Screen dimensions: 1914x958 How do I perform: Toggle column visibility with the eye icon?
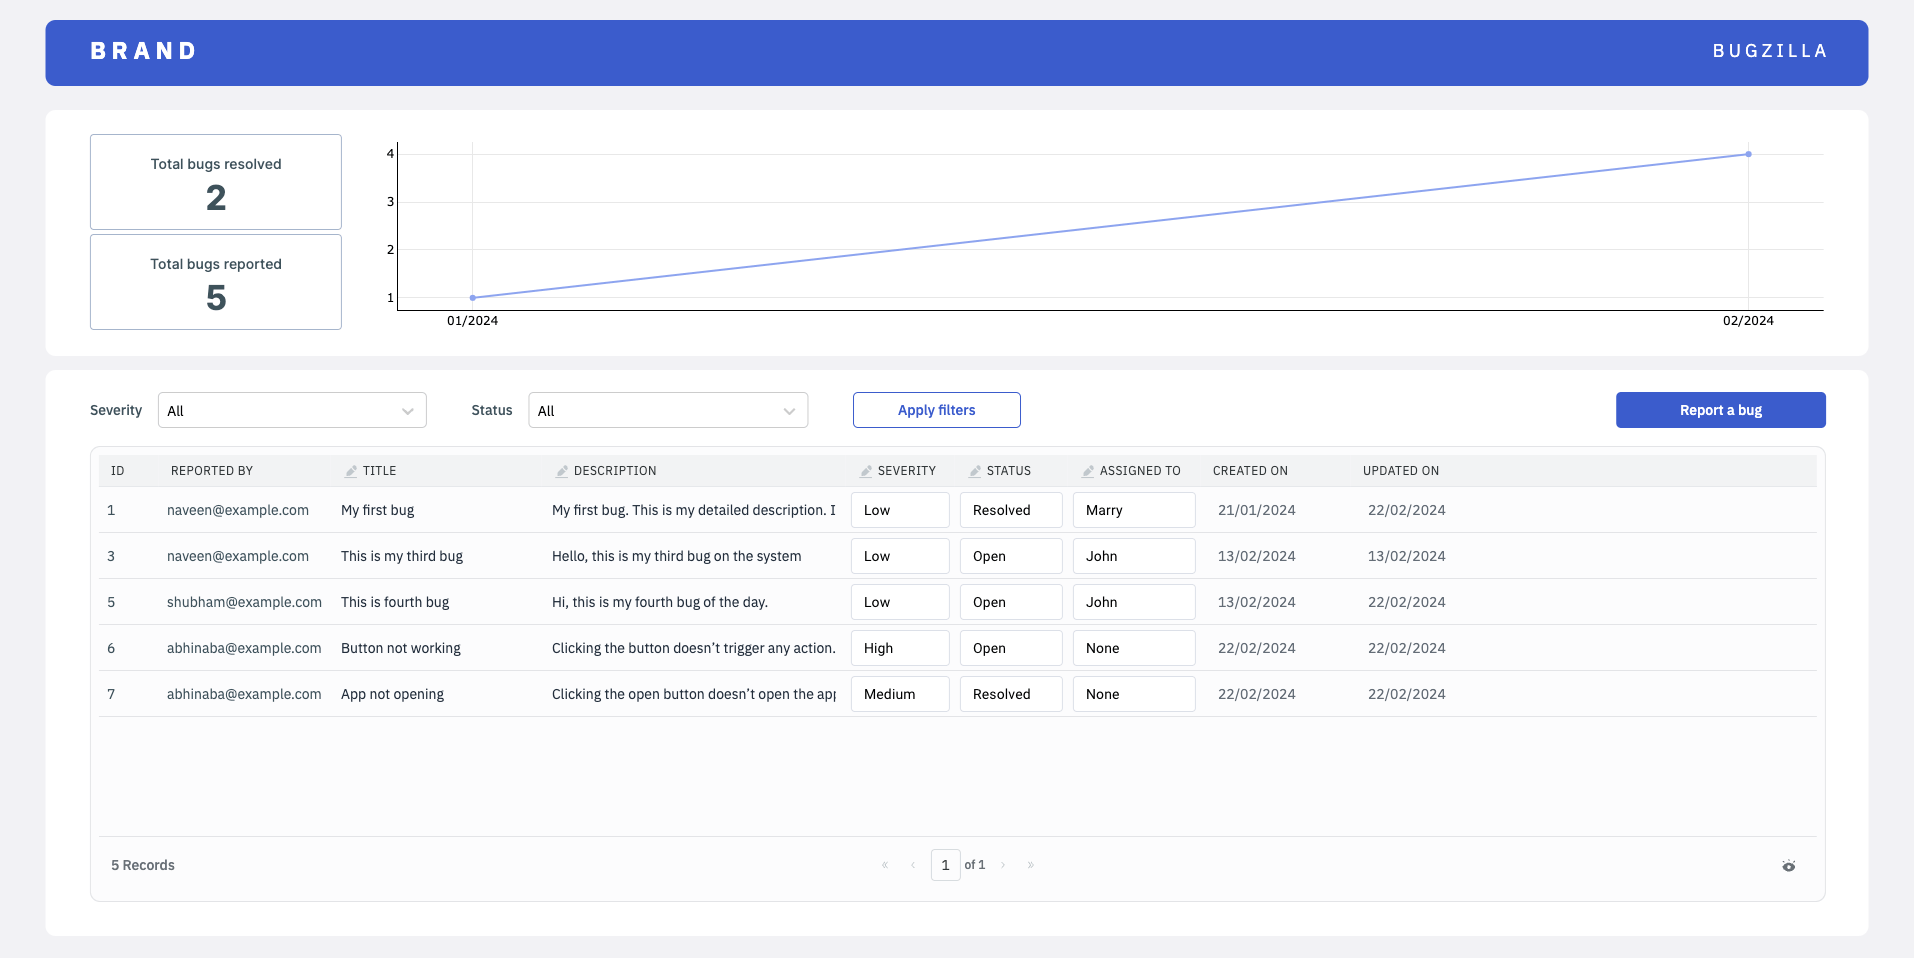point(1788,866)
